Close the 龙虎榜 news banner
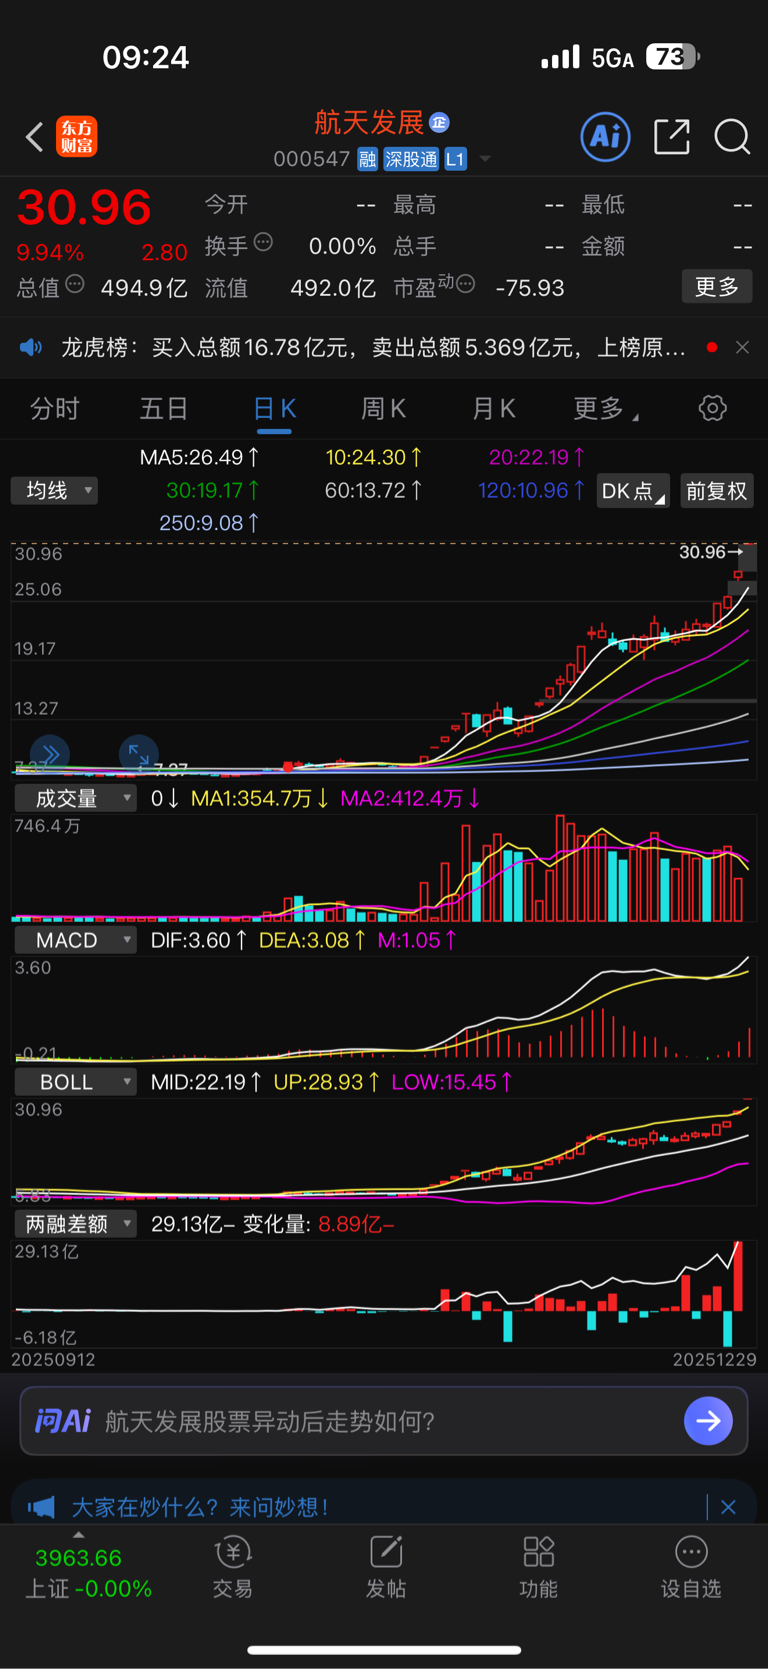 742,347
